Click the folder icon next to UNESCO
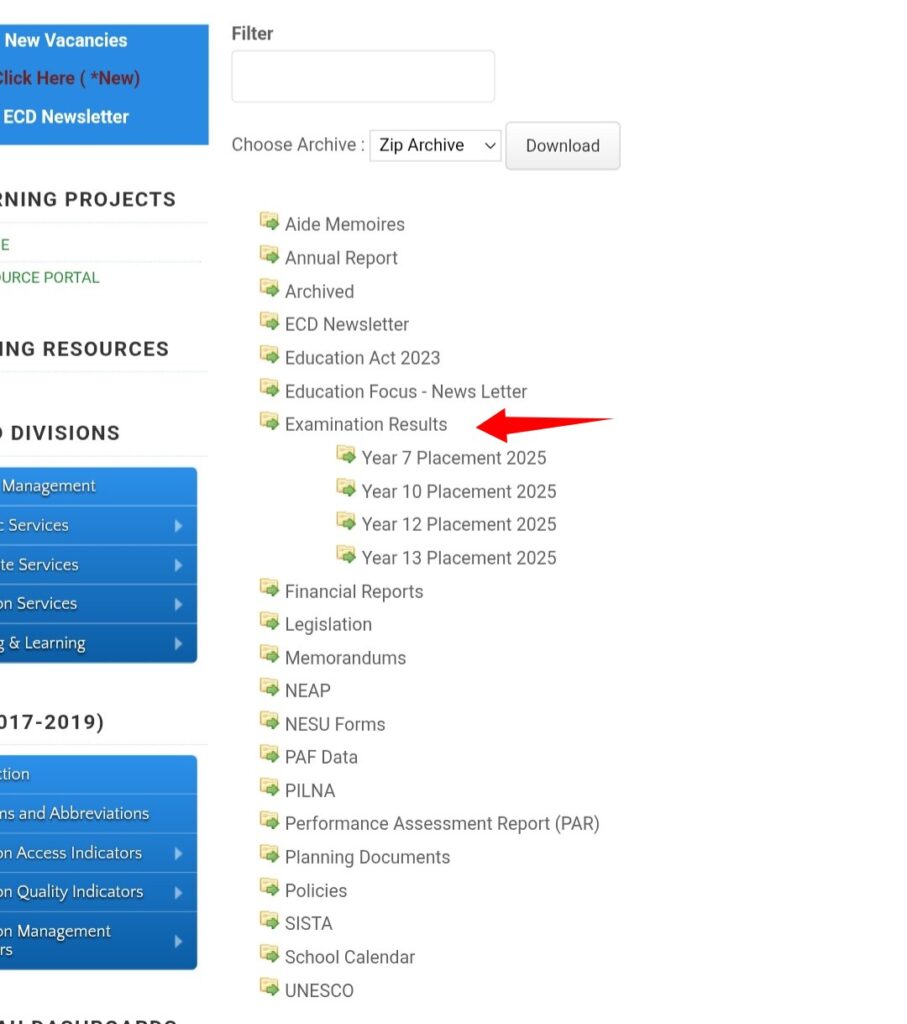This screenshot has height=1024, width=907. (269, 989)
